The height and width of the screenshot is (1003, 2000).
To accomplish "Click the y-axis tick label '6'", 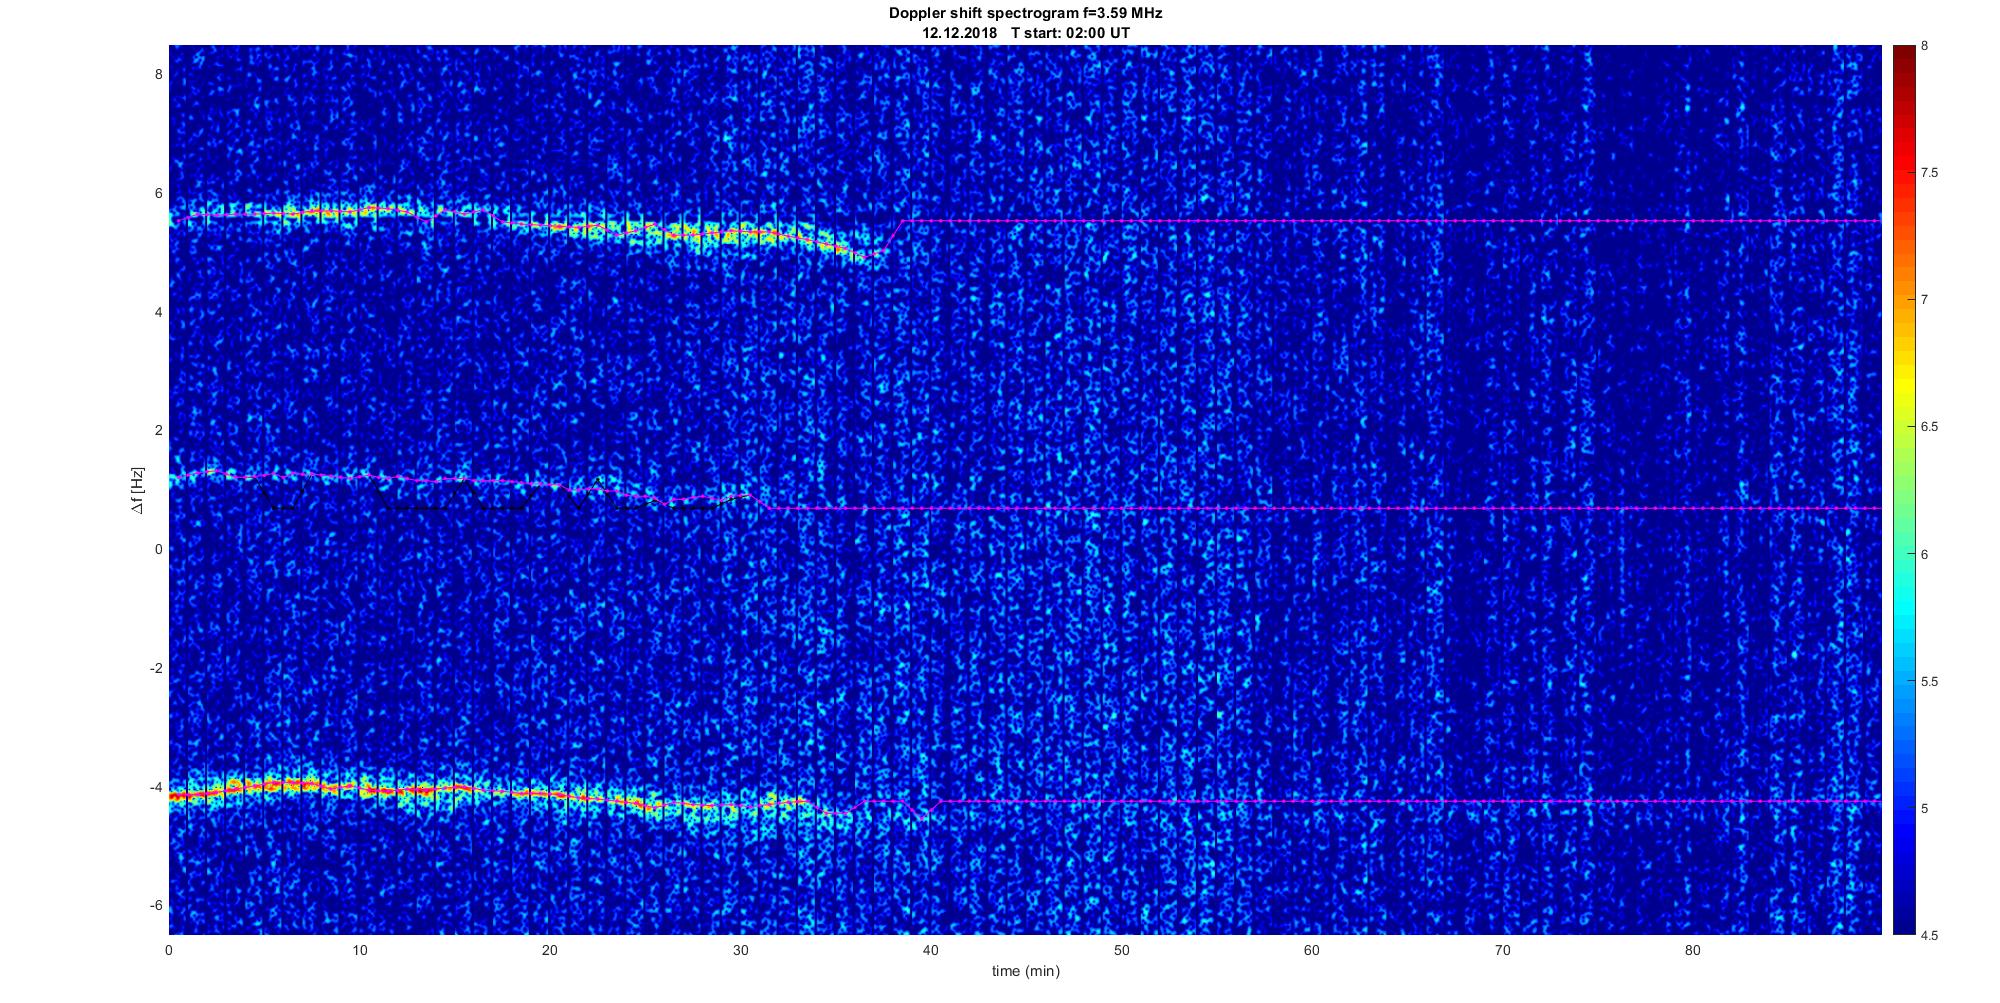I will [x=158, y=194].
